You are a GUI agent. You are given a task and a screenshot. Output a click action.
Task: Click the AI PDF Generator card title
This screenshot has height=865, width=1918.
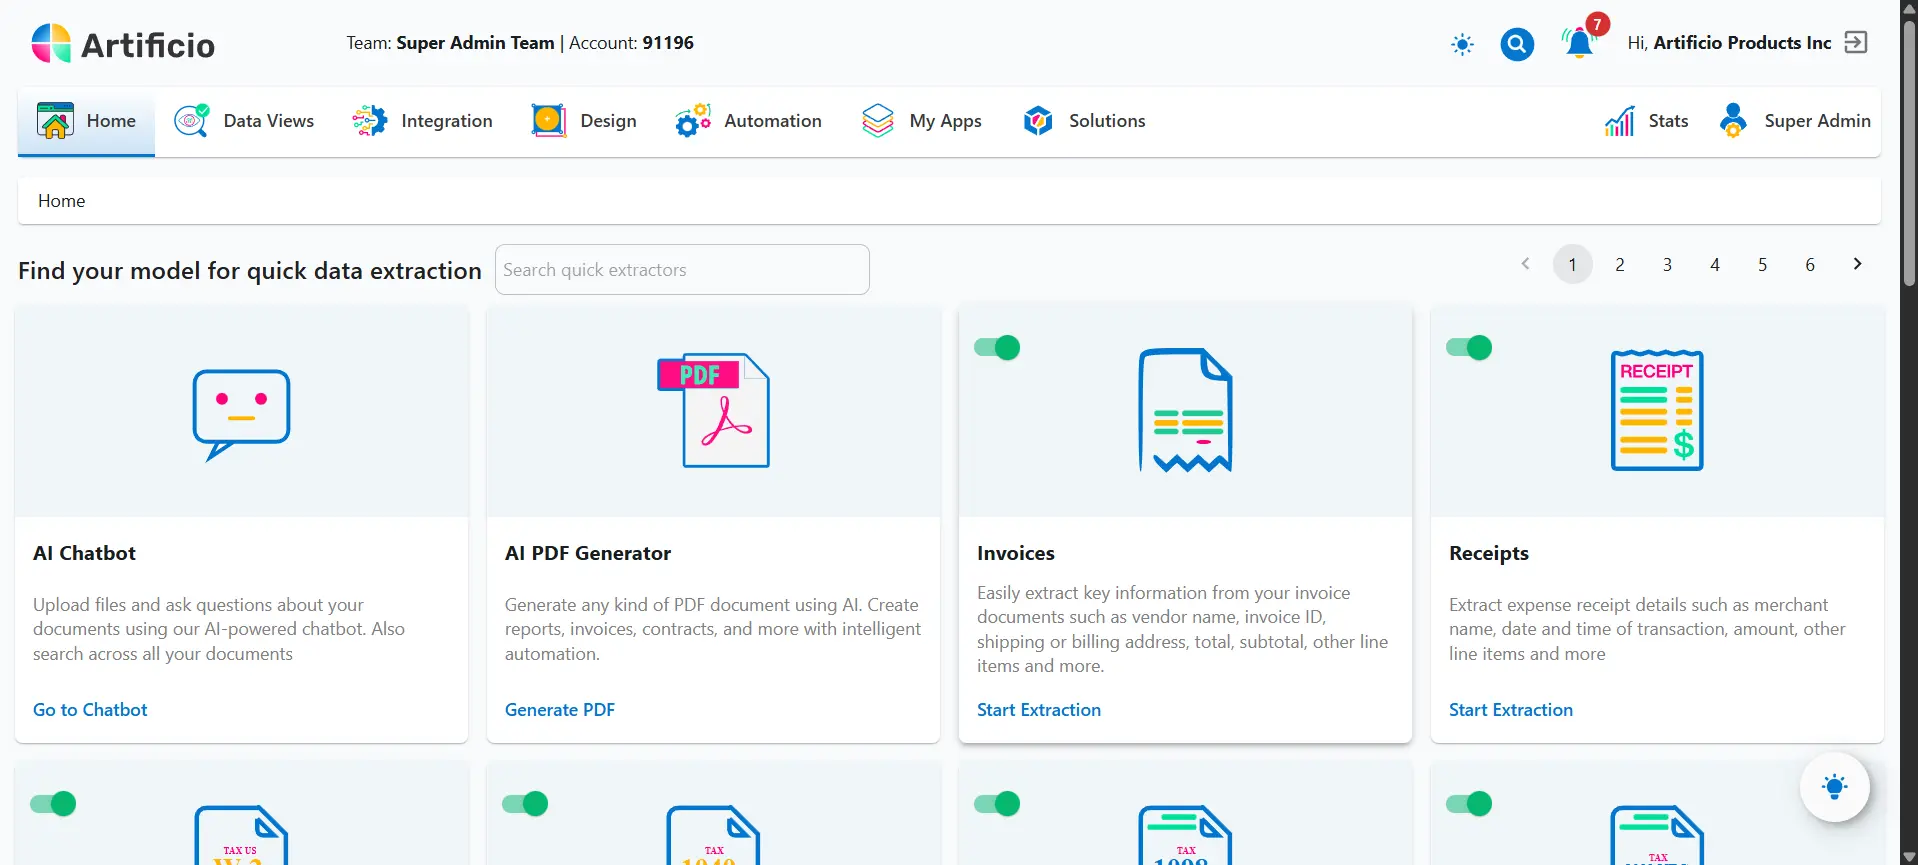pyautogui.click(x=588, y=553)
